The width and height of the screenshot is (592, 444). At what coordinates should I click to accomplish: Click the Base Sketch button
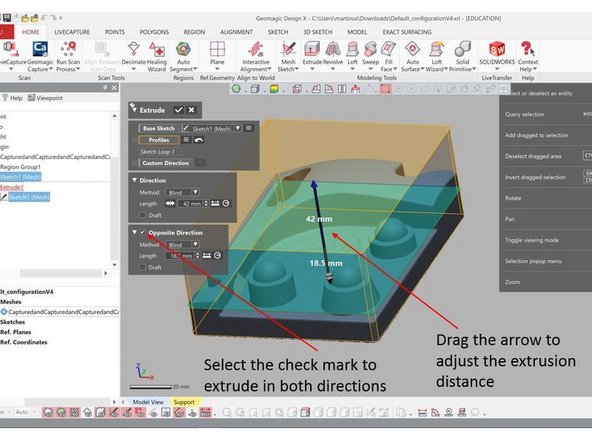coord(159,128)
